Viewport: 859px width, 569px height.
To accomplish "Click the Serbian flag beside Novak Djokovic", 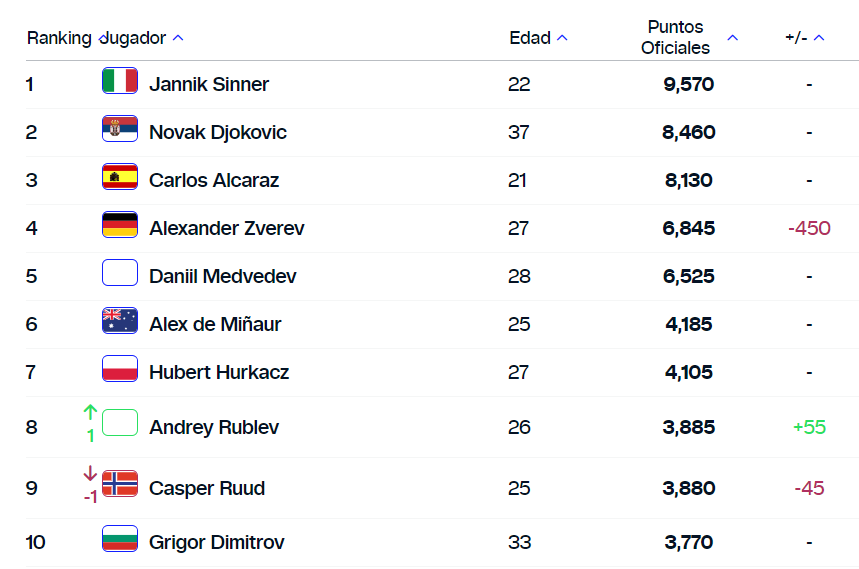I will (120, 129).
